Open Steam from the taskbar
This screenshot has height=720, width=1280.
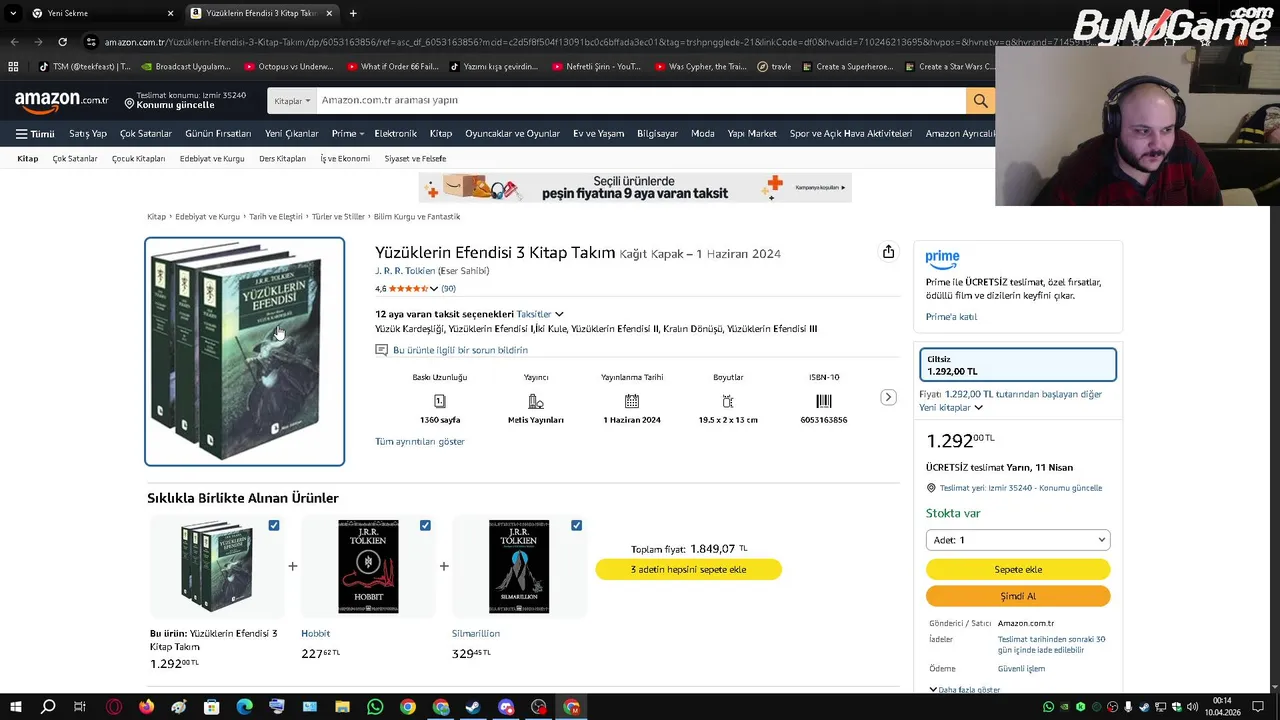473,707
